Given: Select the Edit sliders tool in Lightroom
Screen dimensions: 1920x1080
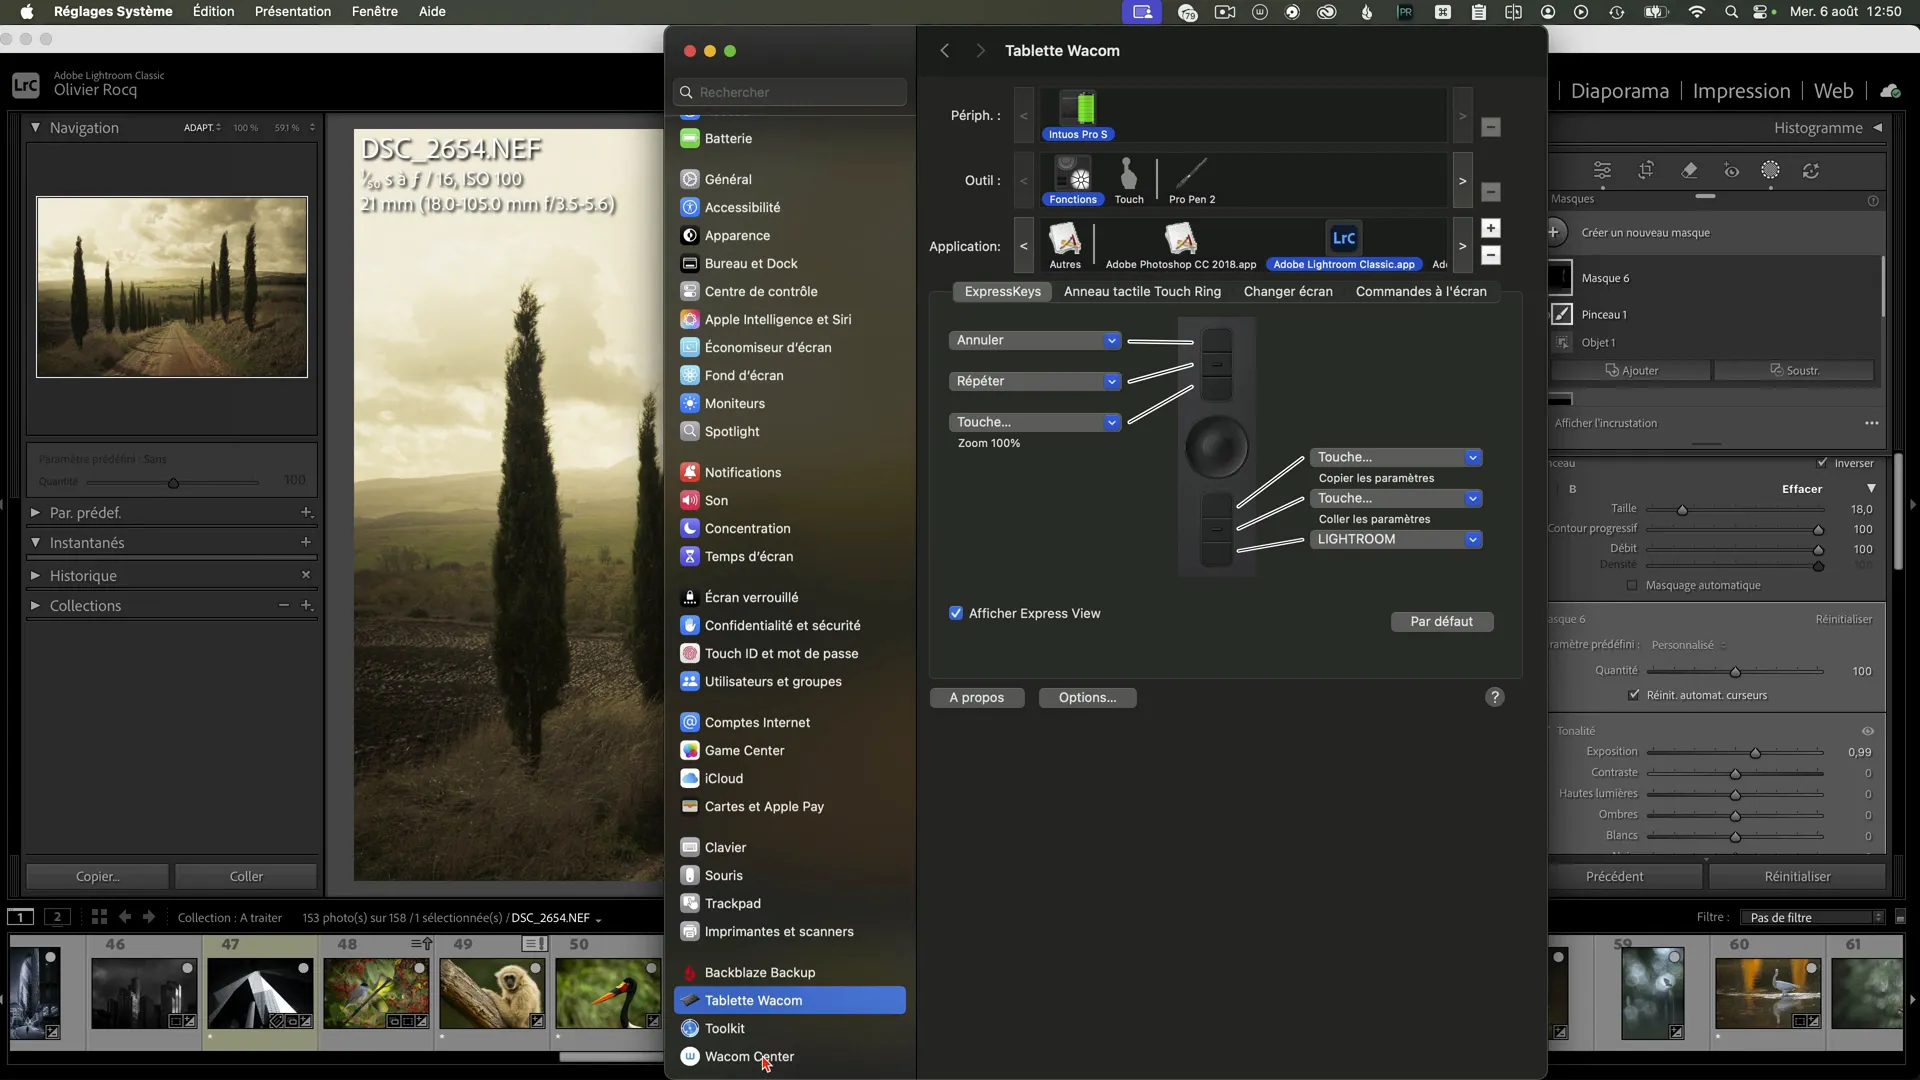Looking at the screenshot, I should pos(1602,171).
